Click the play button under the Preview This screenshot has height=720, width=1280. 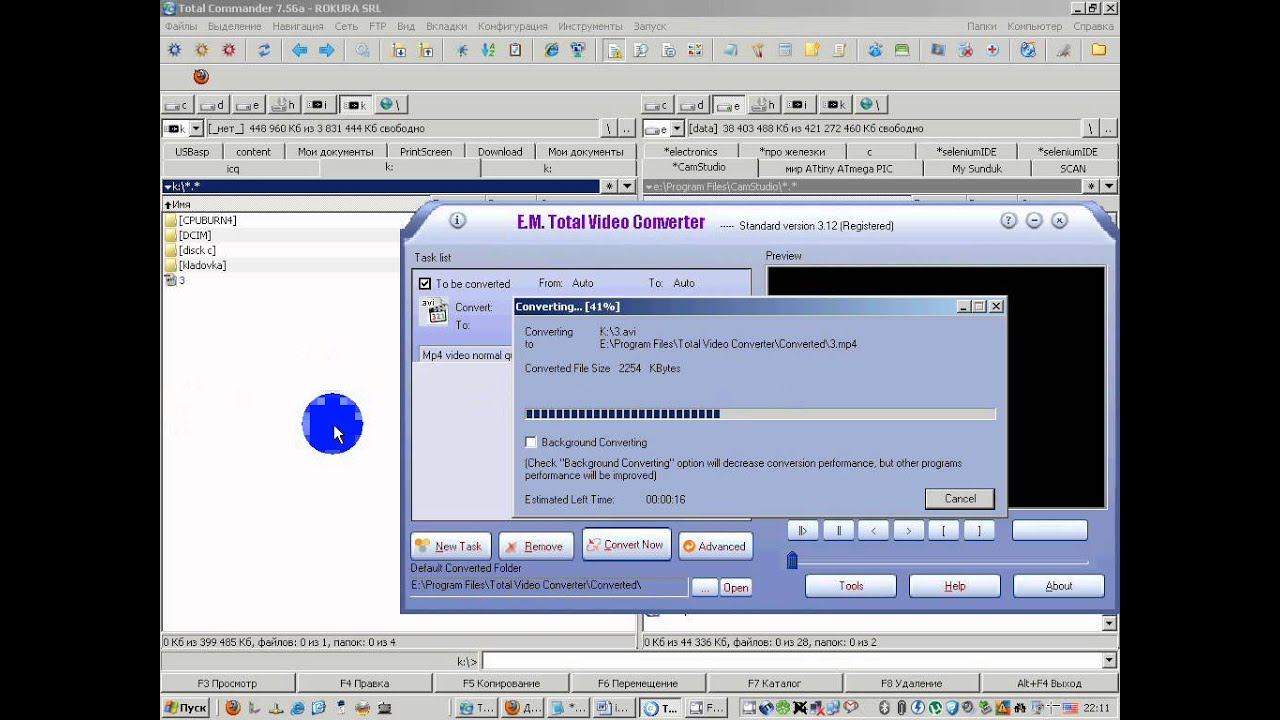tap(802, 531)
